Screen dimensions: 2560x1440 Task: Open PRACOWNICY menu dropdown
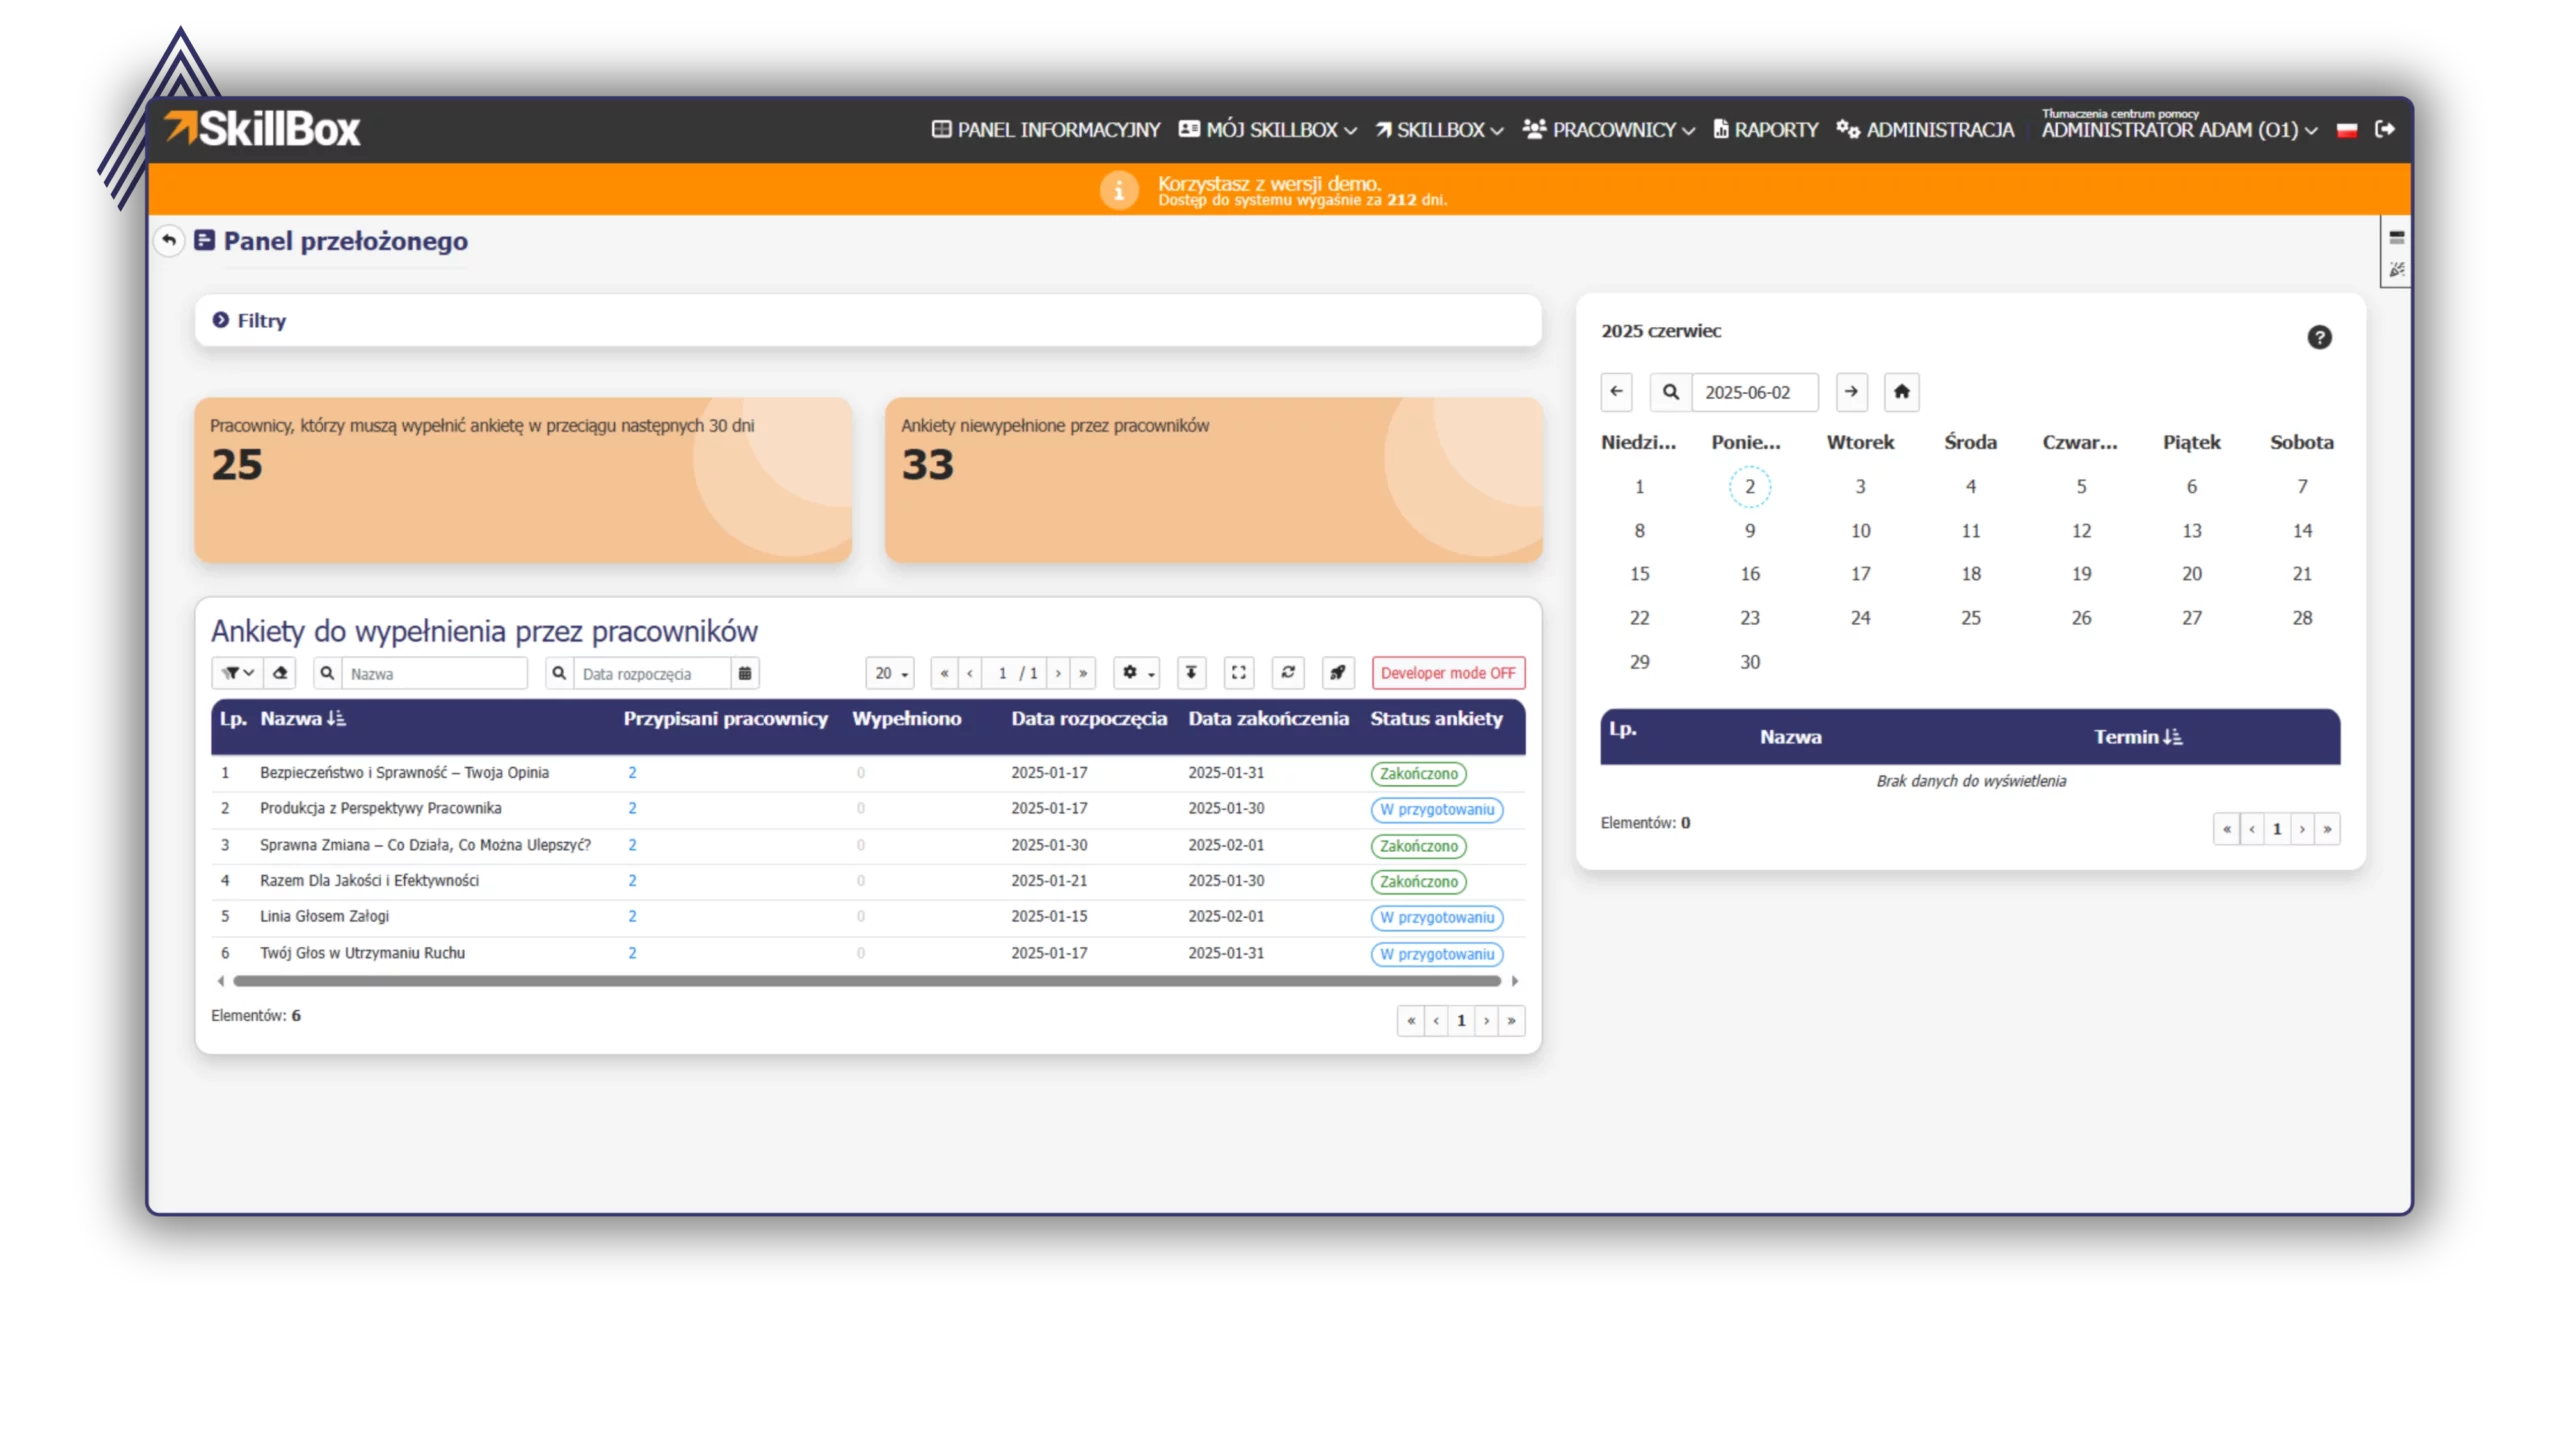(x=1608, y=130)
